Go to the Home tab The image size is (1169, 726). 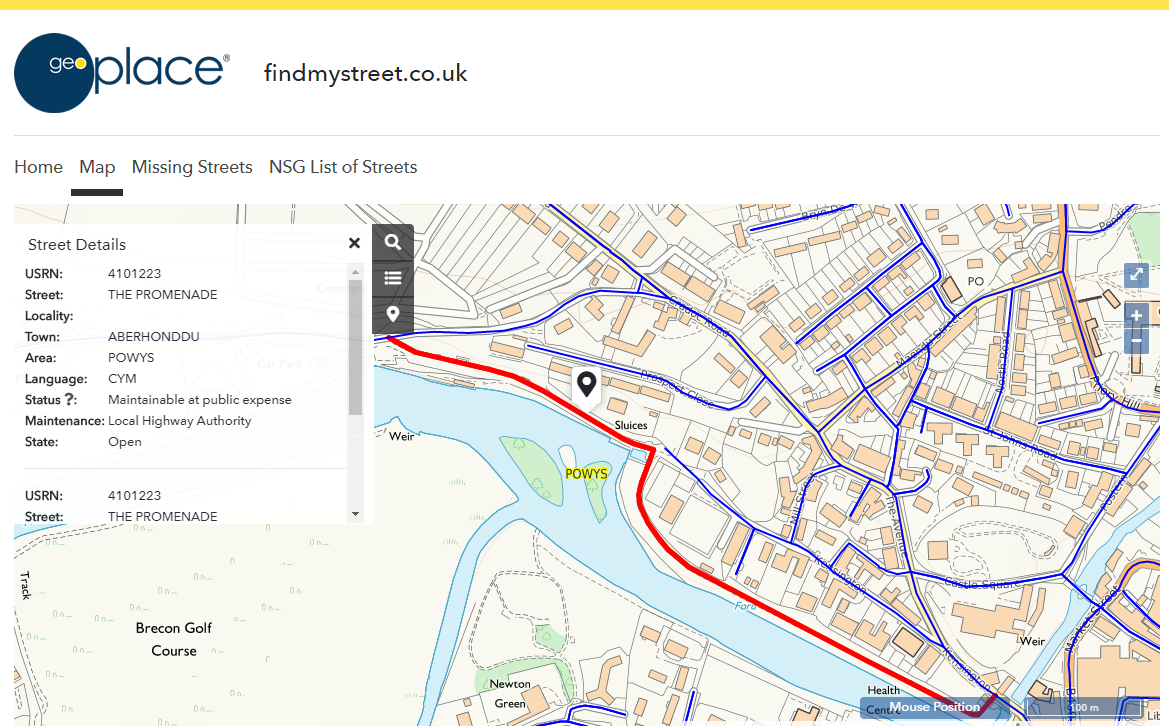pos(38,167)
